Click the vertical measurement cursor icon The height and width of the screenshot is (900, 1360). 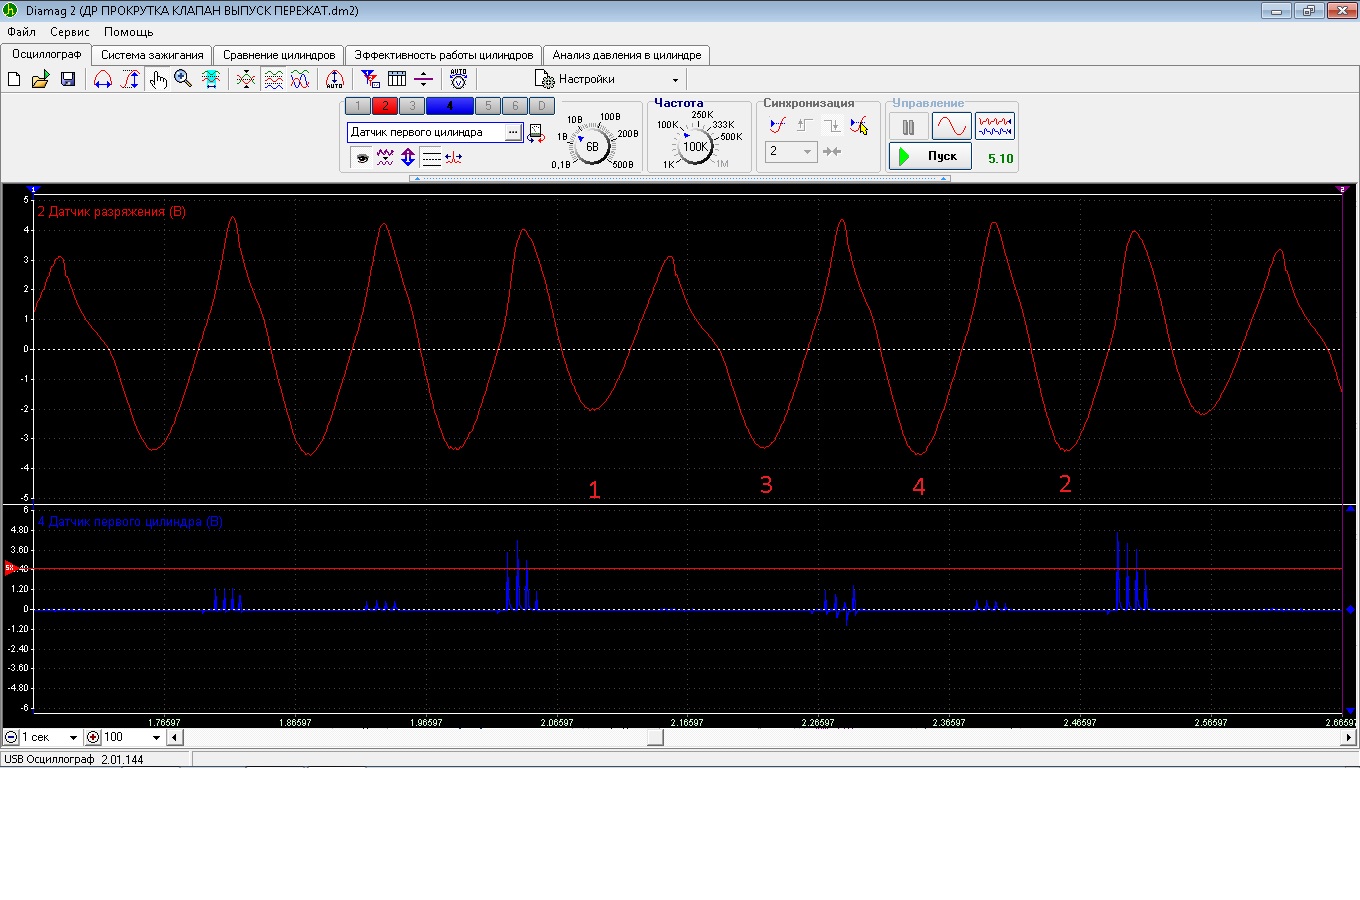pyautogui.click(x=130, y=79)
